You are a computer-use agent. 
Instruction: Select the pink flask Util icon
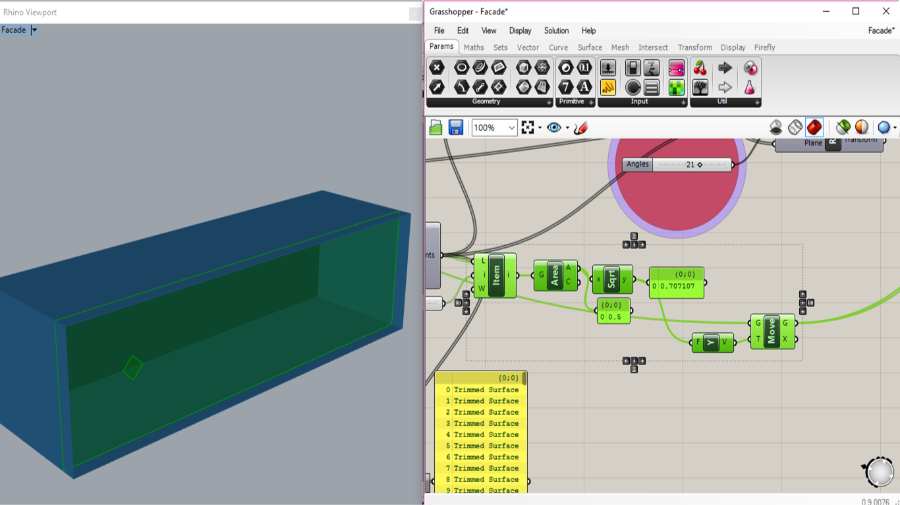[750, 87]
